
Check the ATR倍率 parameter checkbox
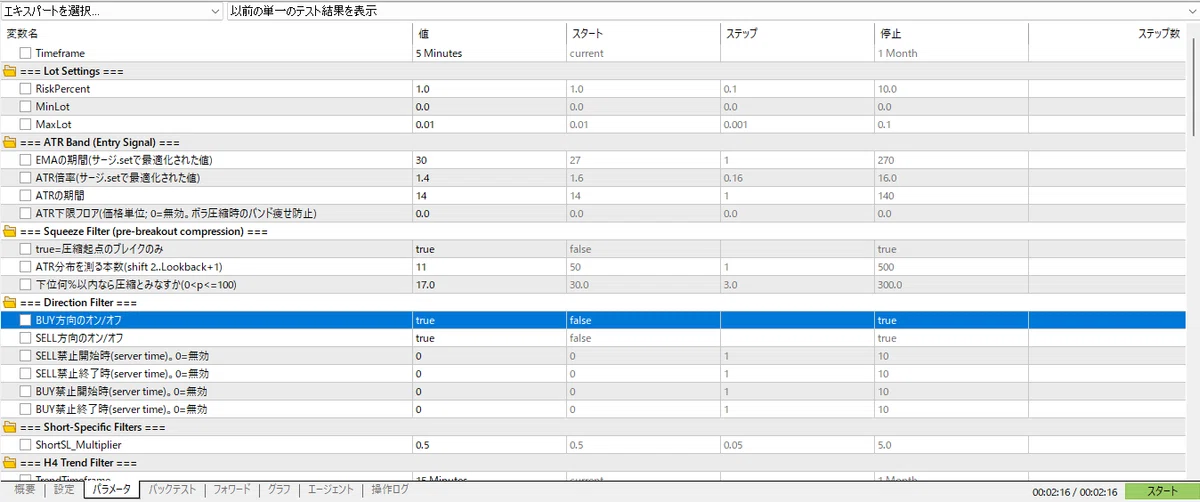tap(26, 178)
